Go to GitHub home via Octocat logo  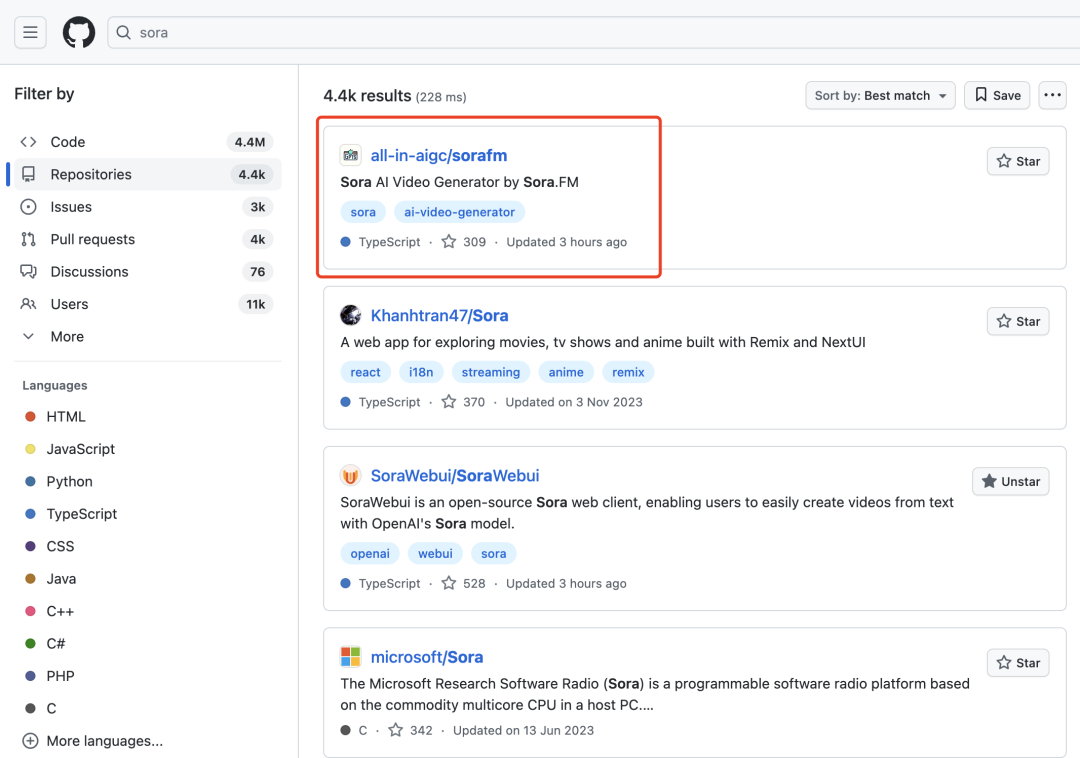[79, 32]
